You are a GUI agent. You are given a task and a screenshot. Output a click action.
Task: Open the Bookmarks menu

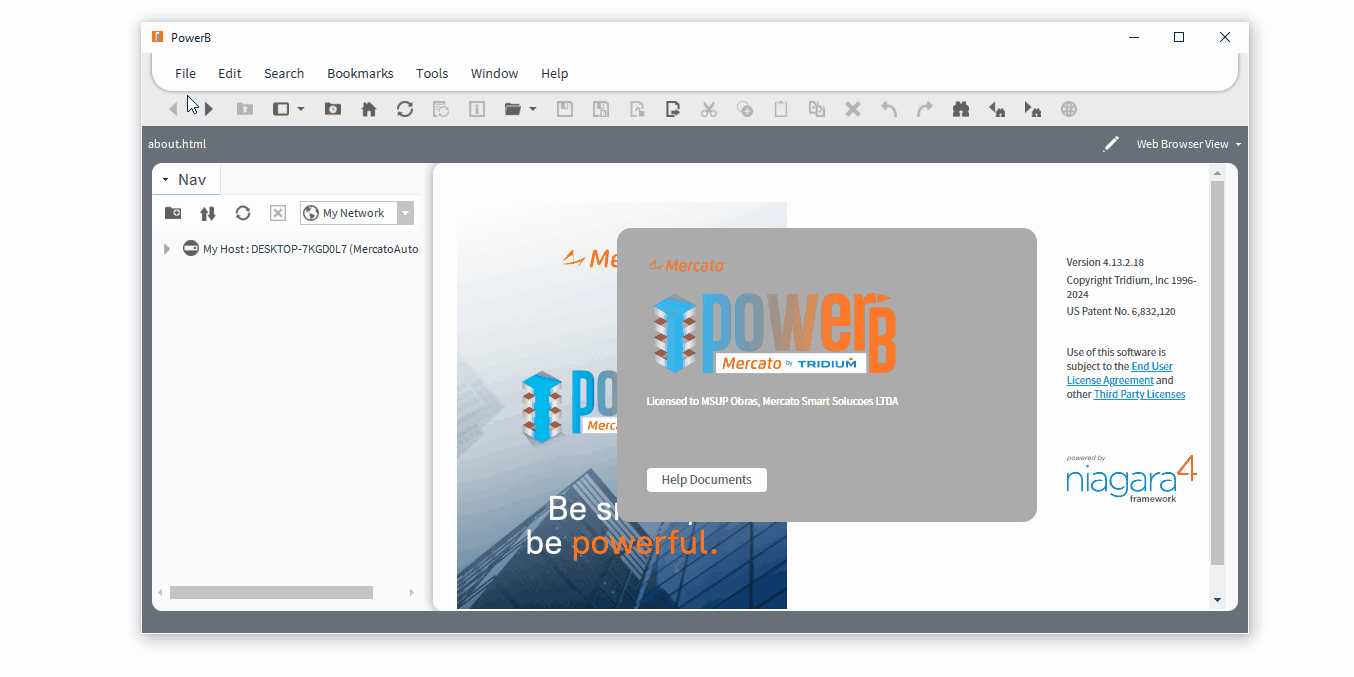point(360,73)
